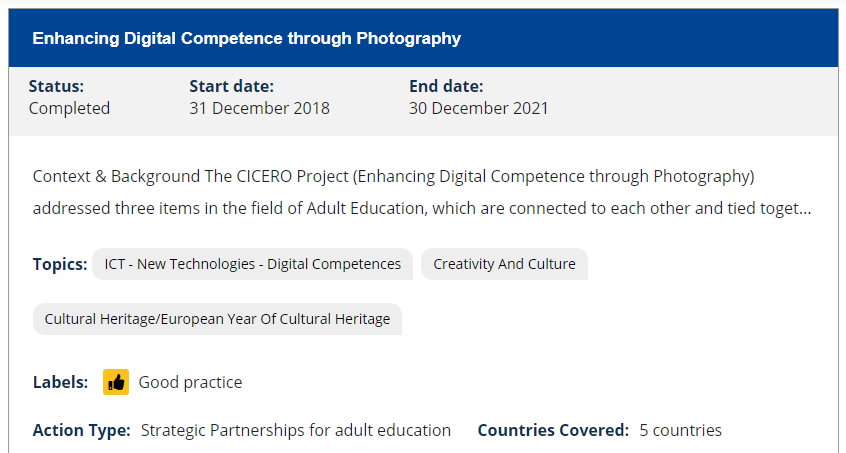Click the Strategic Partnerships for adult education text
The image size is (846, 453).
[296, 430]
